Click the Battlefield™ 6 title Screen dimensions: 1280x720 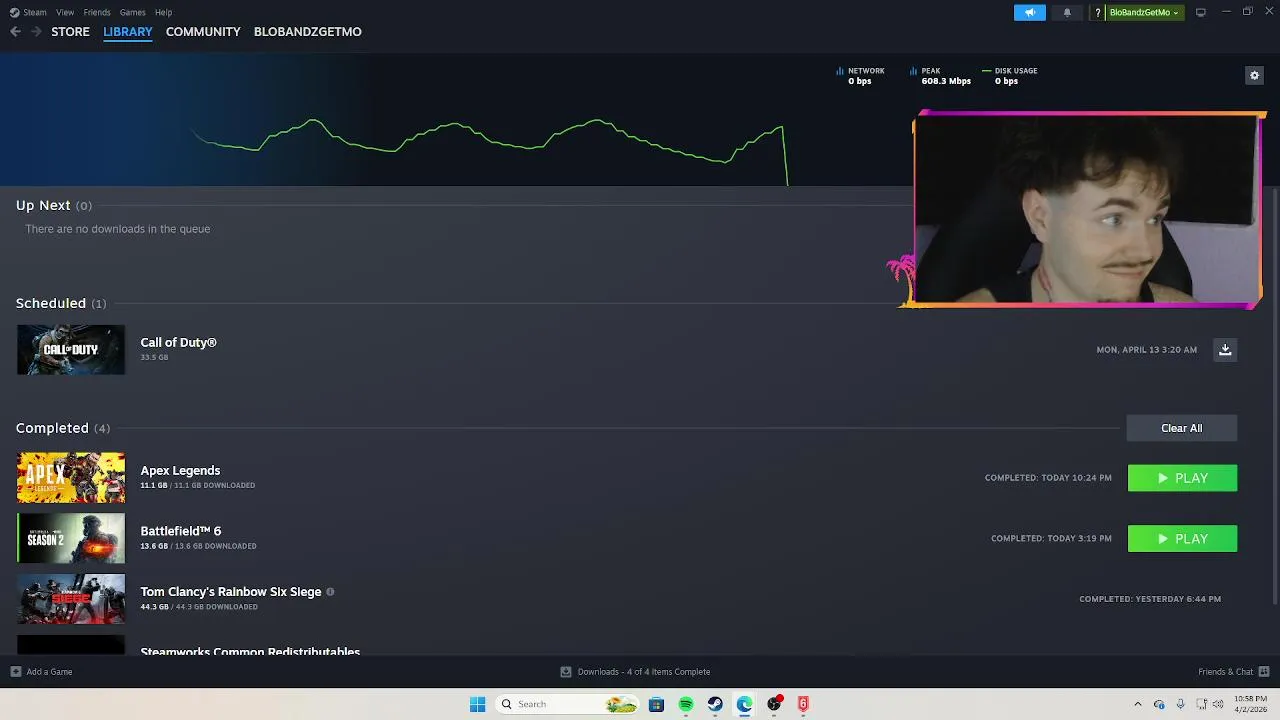tap(181, 531)
